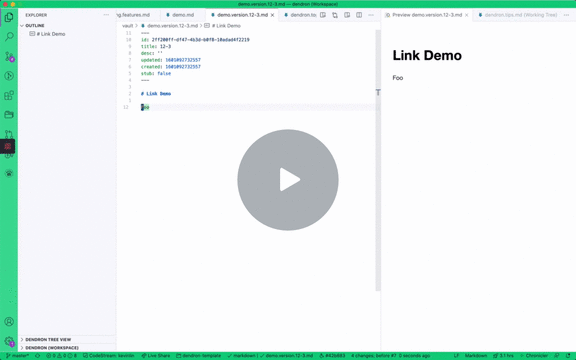Open the Run and Debug view
This screenshot has width=576, height=360.
point(9,76)
